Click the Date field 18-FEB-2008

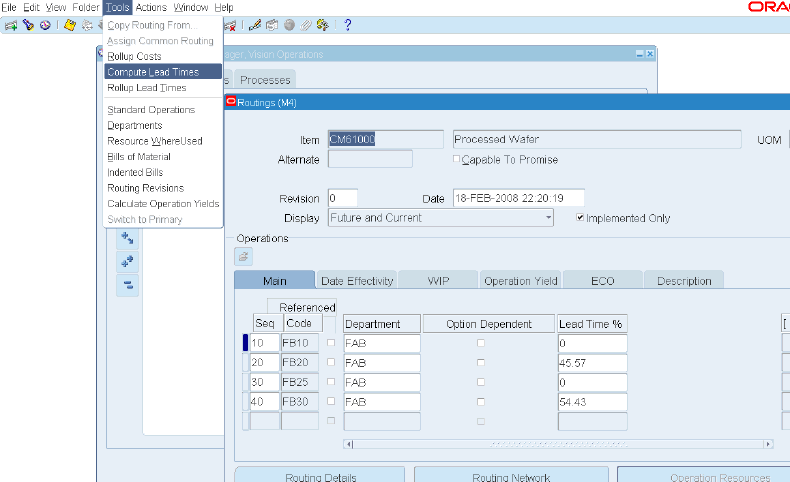[518, 198]
